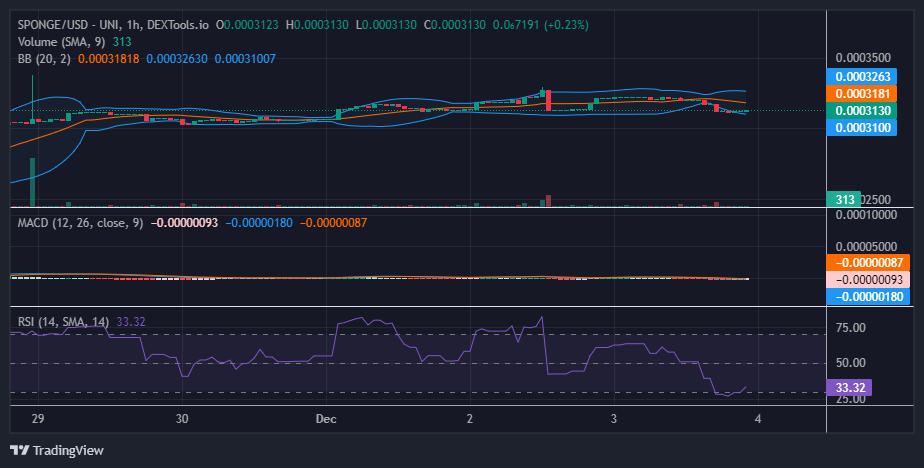
Task: Click the 2 date label on time axis
Action: 470,419
